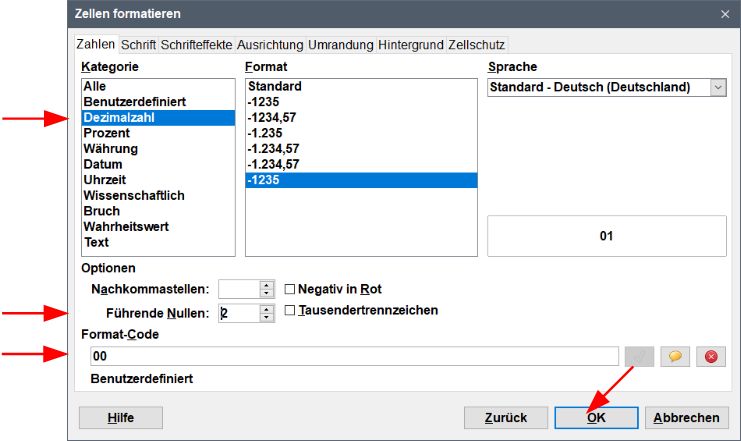Decrease Nachkommastellen with the down arrow
This screenshot has width=741, height=441.
click(x=267, y=294)
